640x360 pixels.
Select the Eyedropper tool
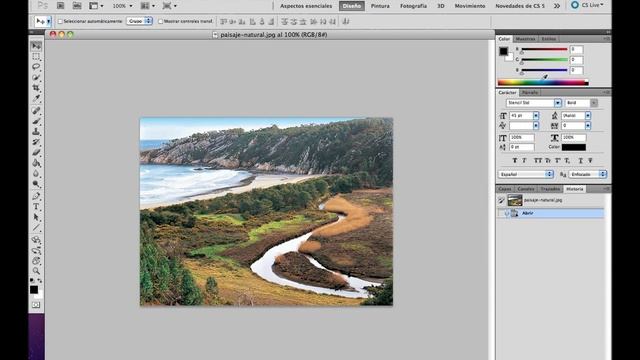pos(36,98)
